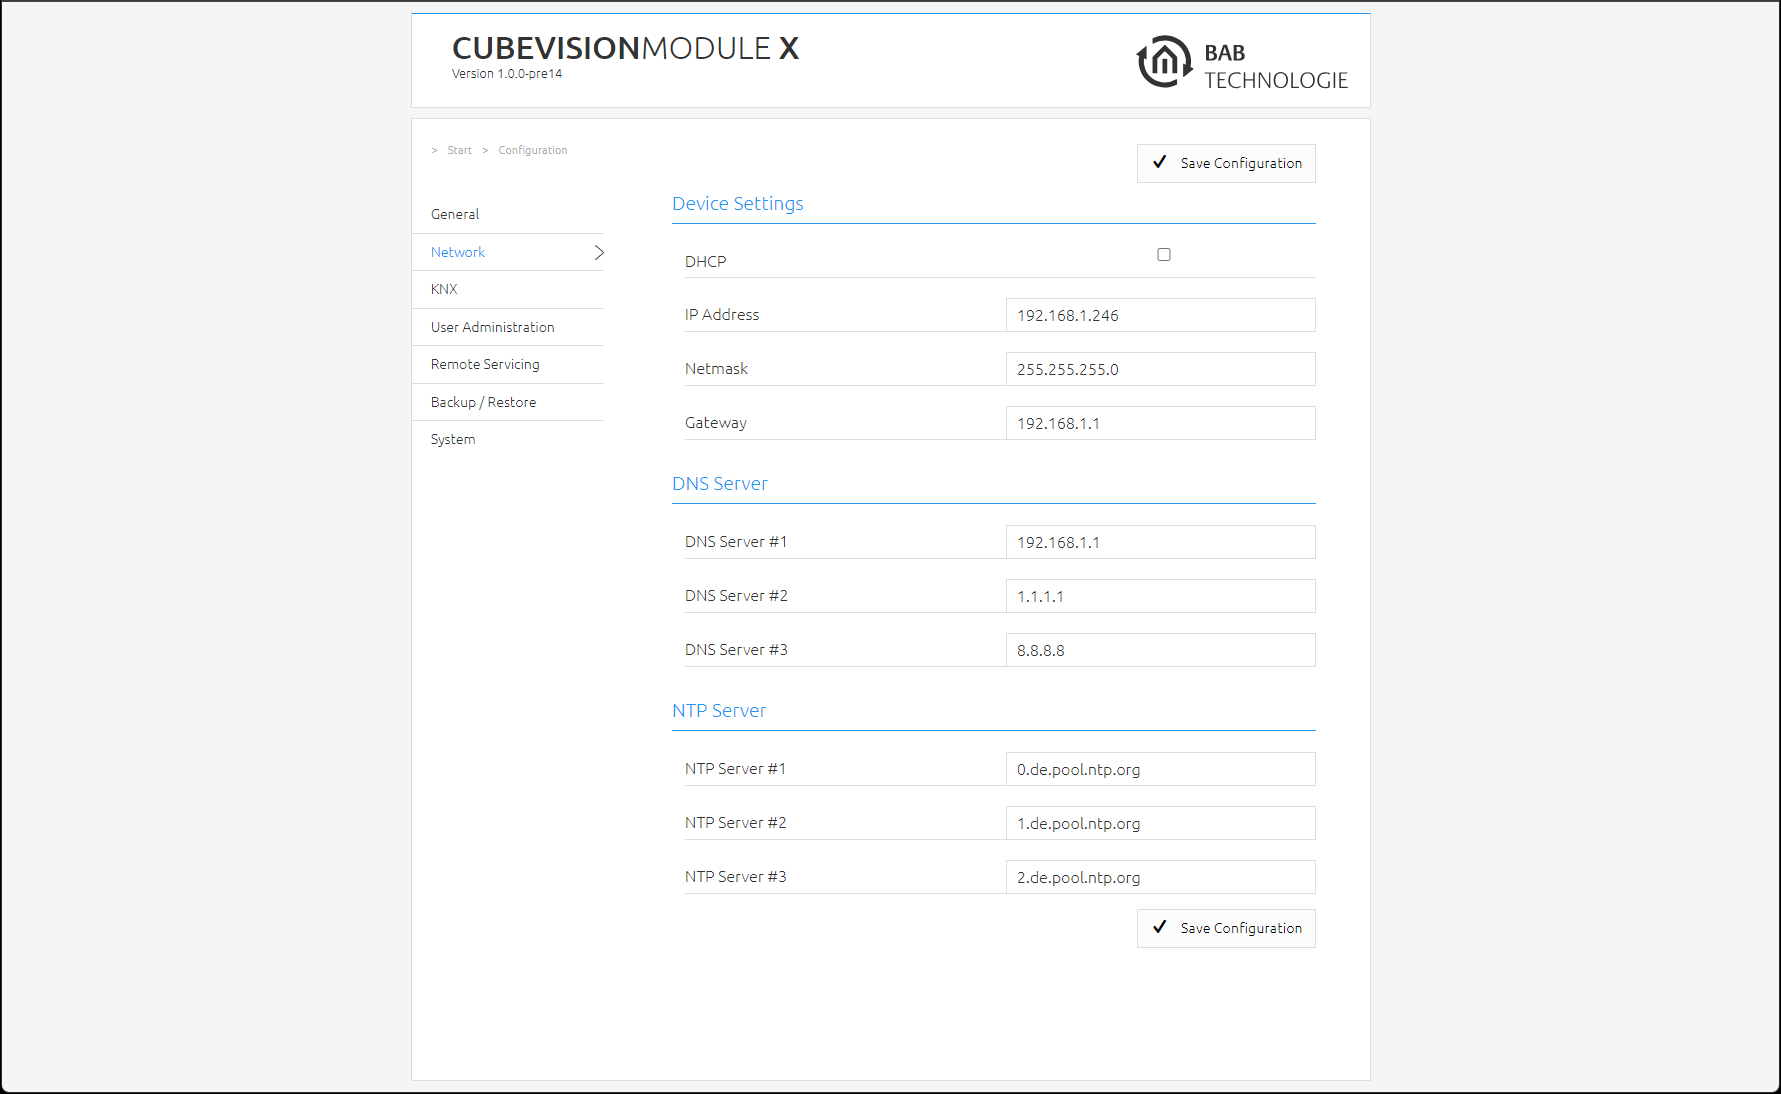Screen dimensions: 1781x1094
Task: Click the top Save Configuration button label
Action: click(1241, 163)
